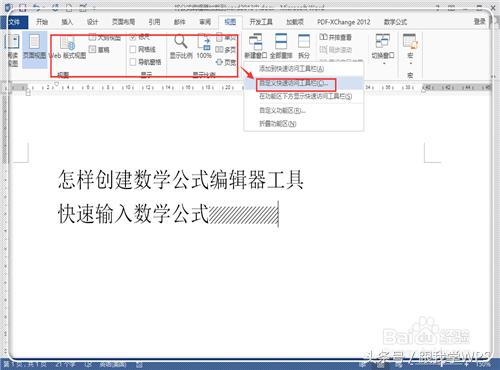Viewport: 500px width, 370px height.
Task: Switch to the 插入 insert tab
Action: [x=67, y=22]
